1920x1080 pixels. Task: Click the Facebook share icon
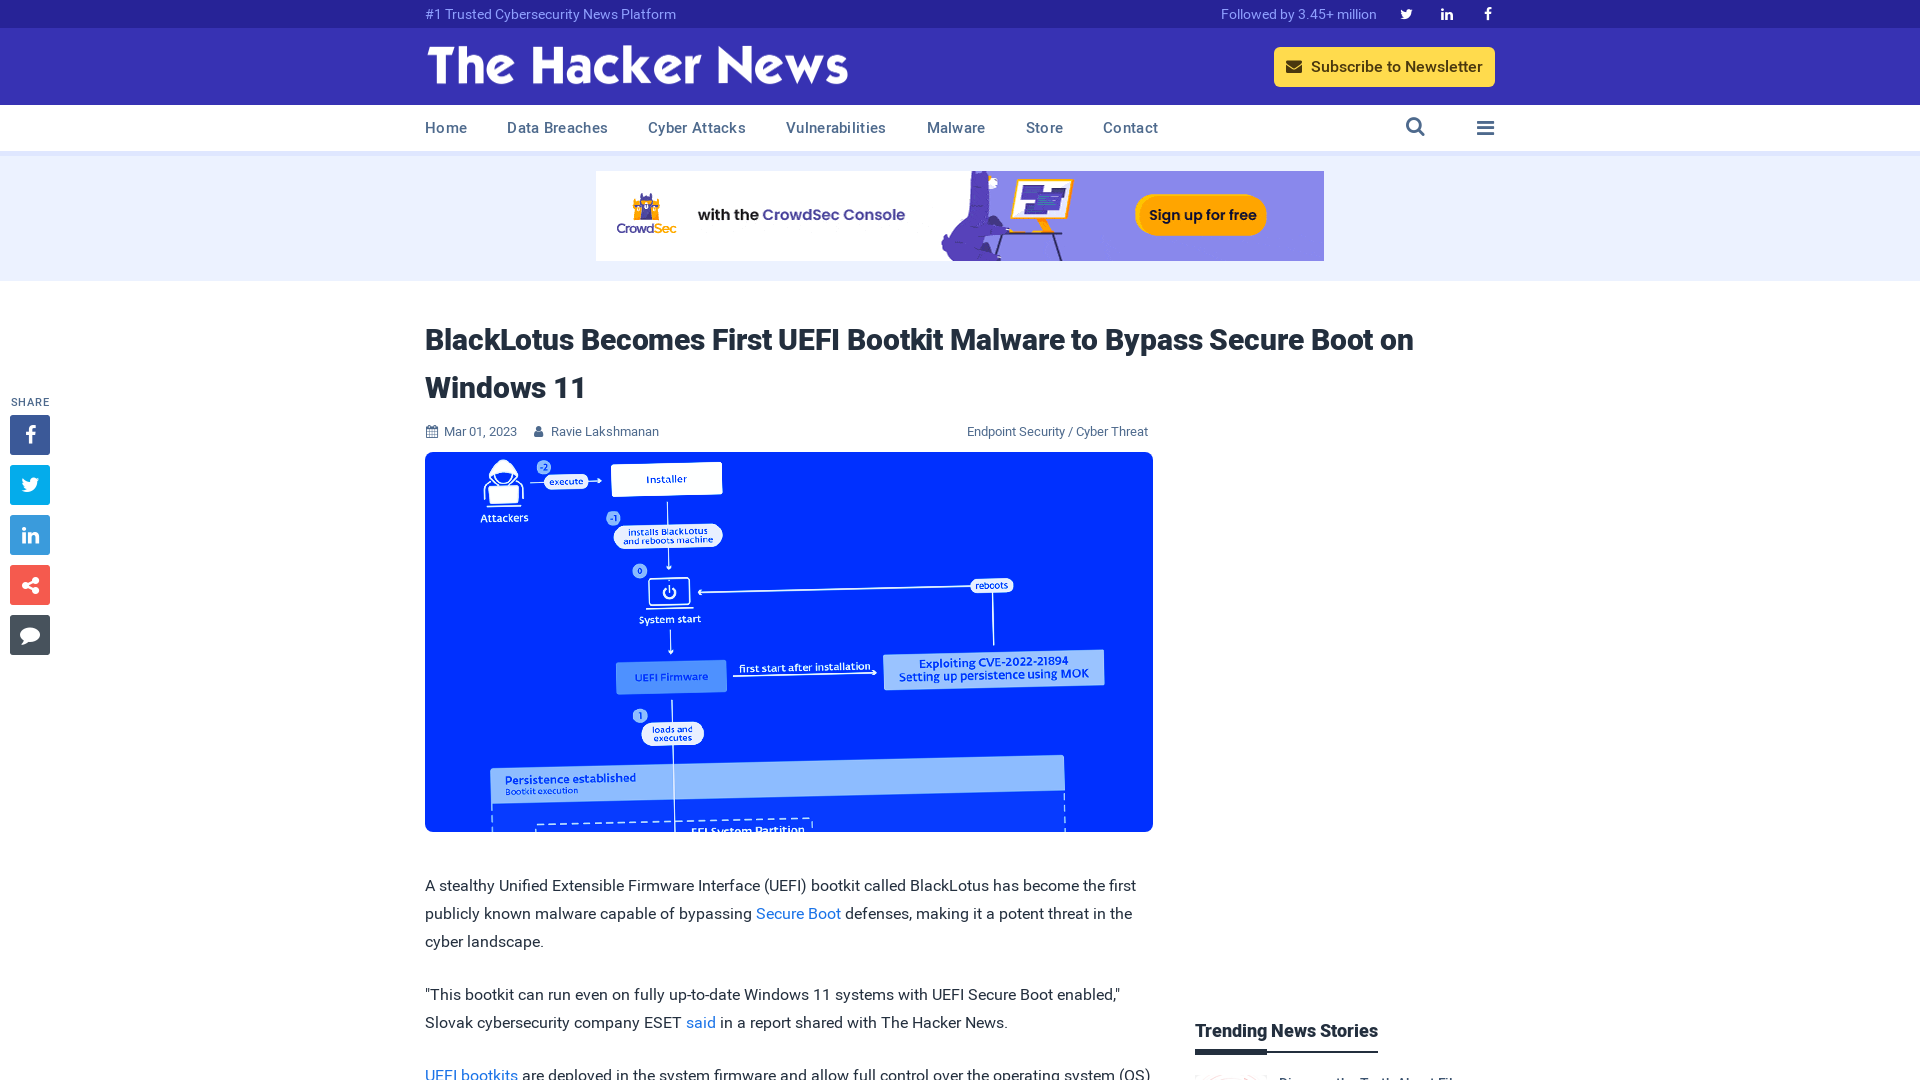[x=29, y=435]
